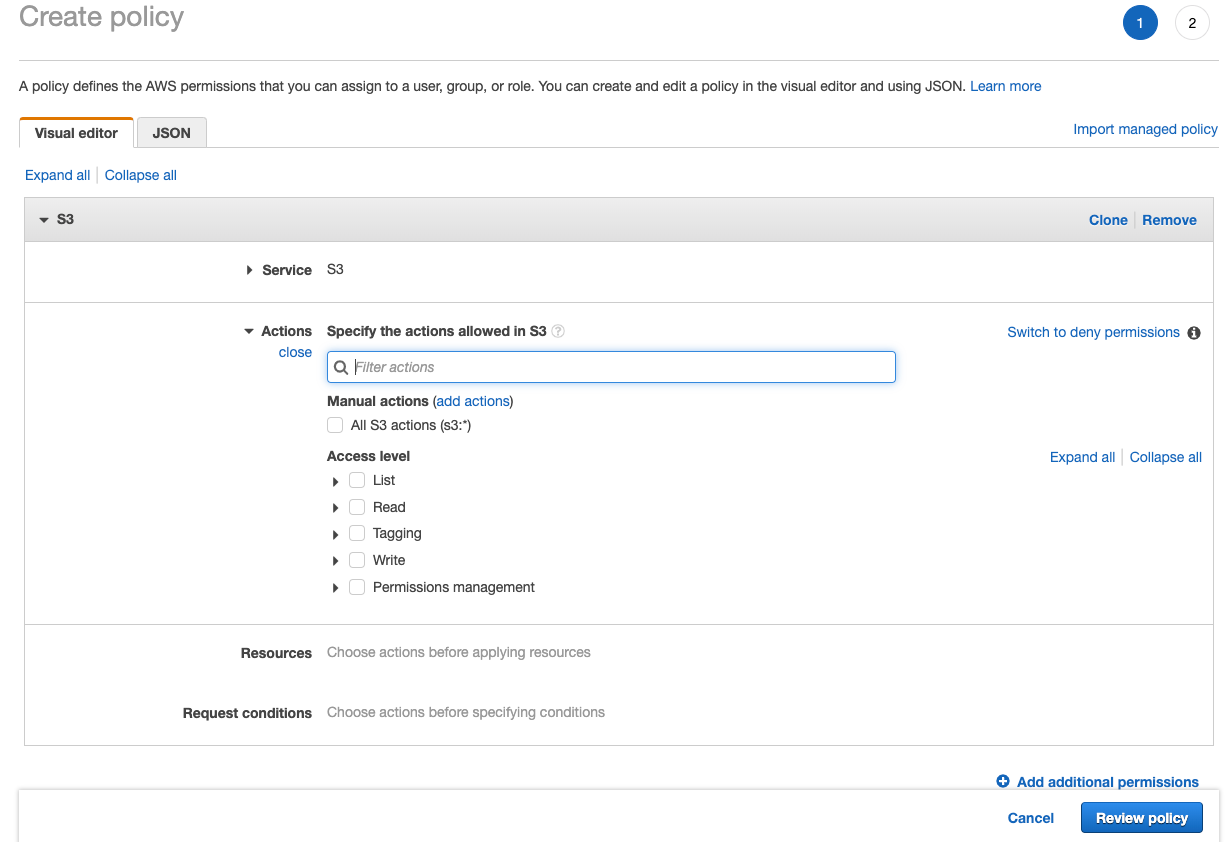Screen dimensions: 1229x842
Task: Click 'Choose actions before specifying conditions' text
Action: coord(466,712)
